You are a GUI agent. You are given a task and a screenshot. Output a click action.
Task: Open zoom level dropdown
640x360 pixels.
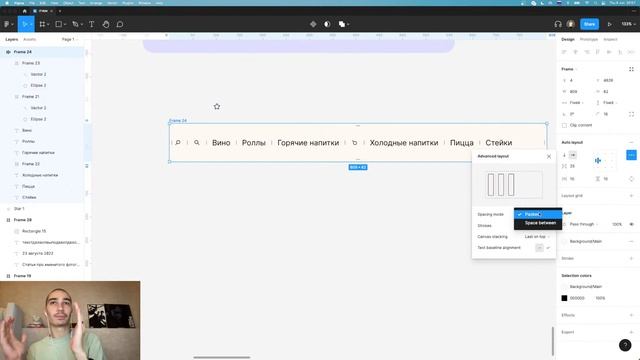(x=628, y=24)
